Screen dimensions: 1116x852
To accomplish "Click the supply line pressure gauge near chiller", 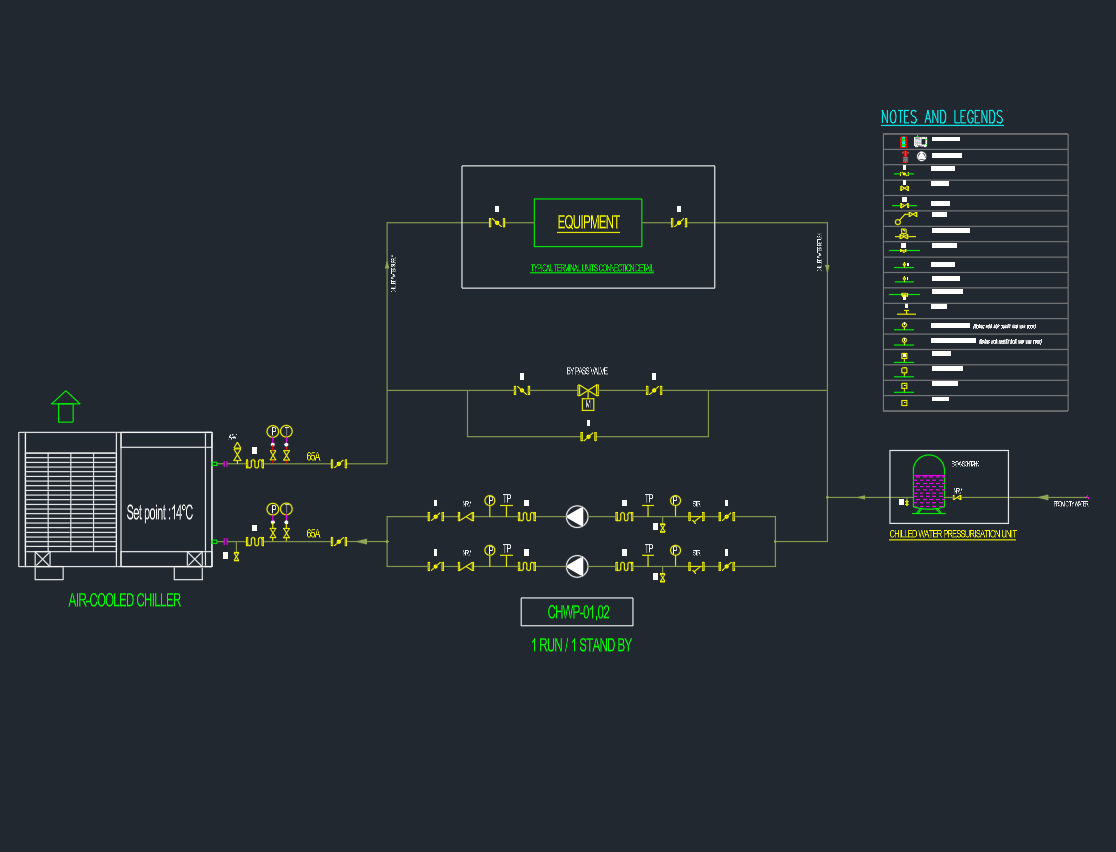I will (272, 431).
